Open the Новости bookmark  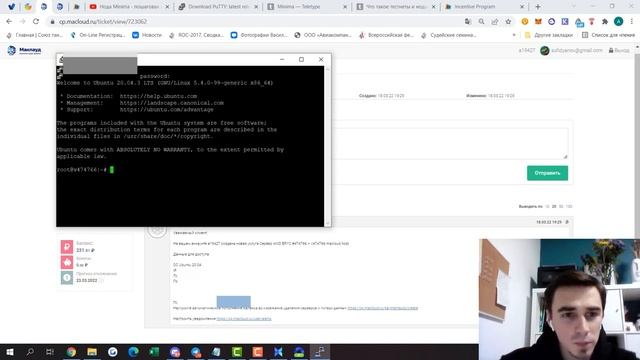click(147, 35)
